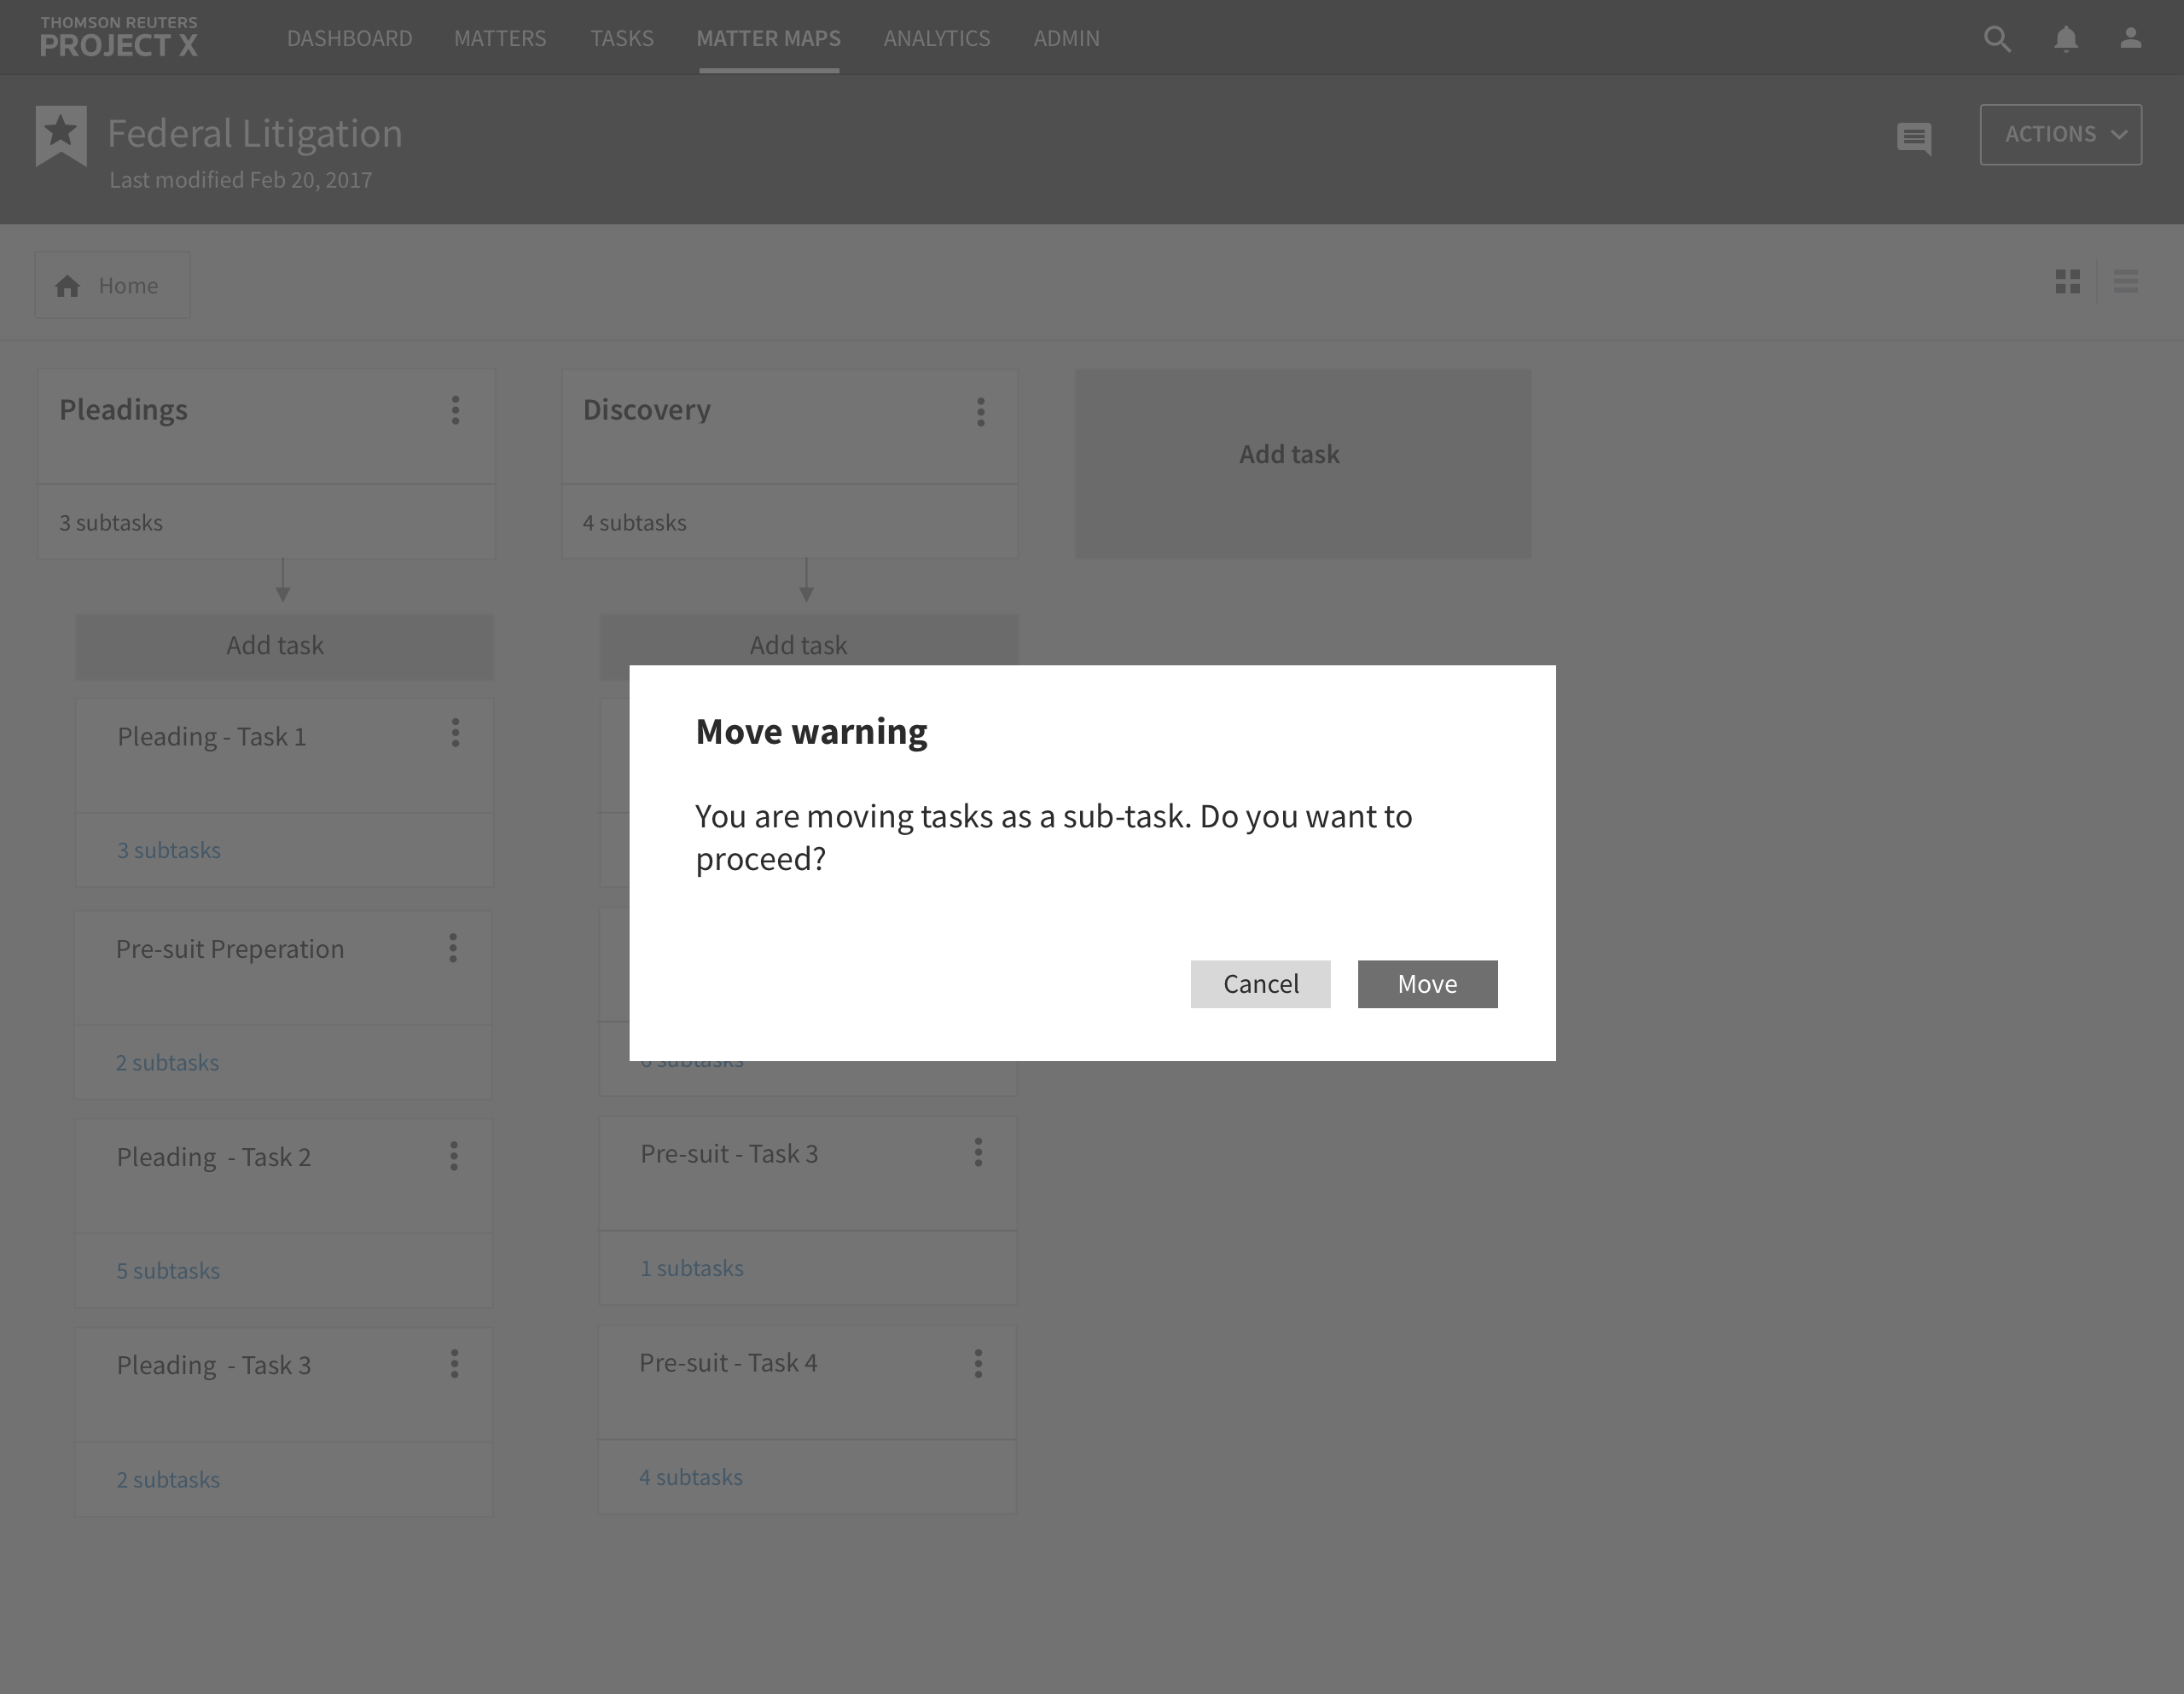Viewport: 2184px width, 1694px height.
Task: Go to the DASHBOARD tab
Action: [349, 39]
